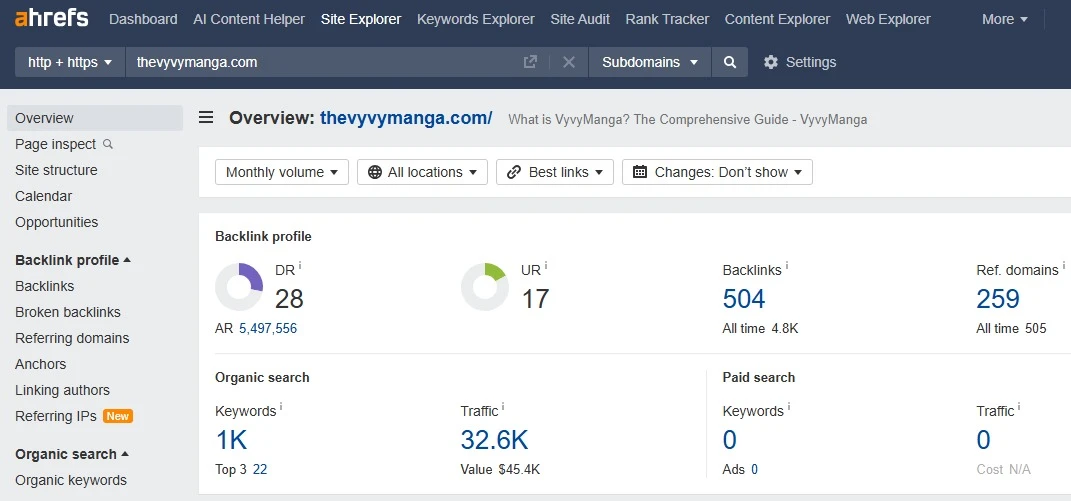Open Linking authors in sidebar
Screen dimensions: 1071x501
click(62, 390)
